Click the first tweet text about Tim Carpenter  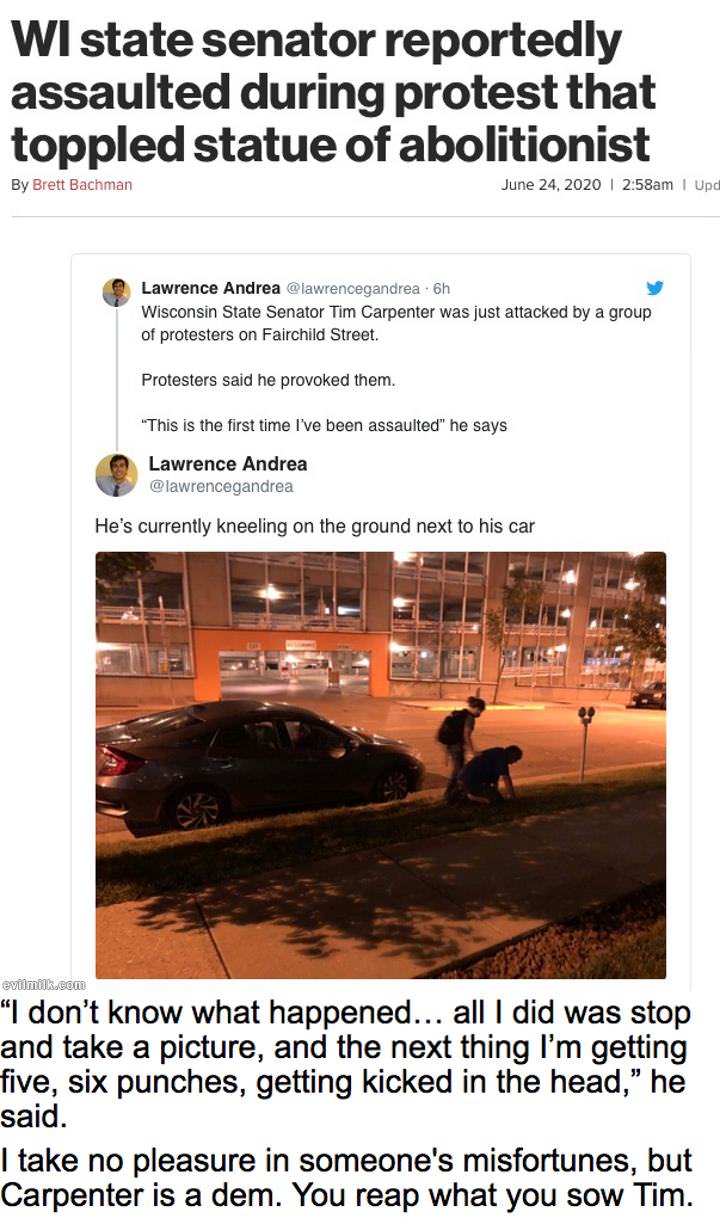(x=396, y=323)
